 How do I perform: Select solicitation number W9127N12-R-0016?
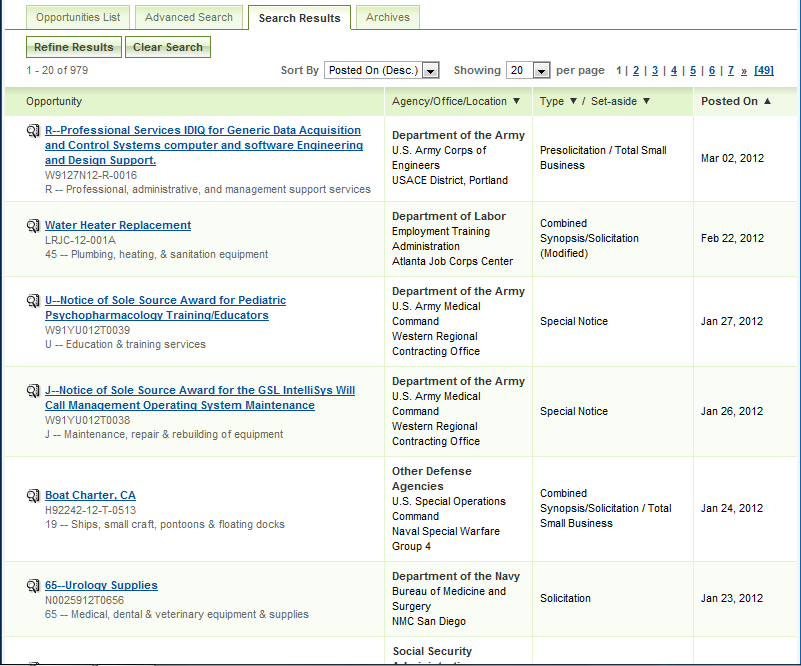point(91,175)
